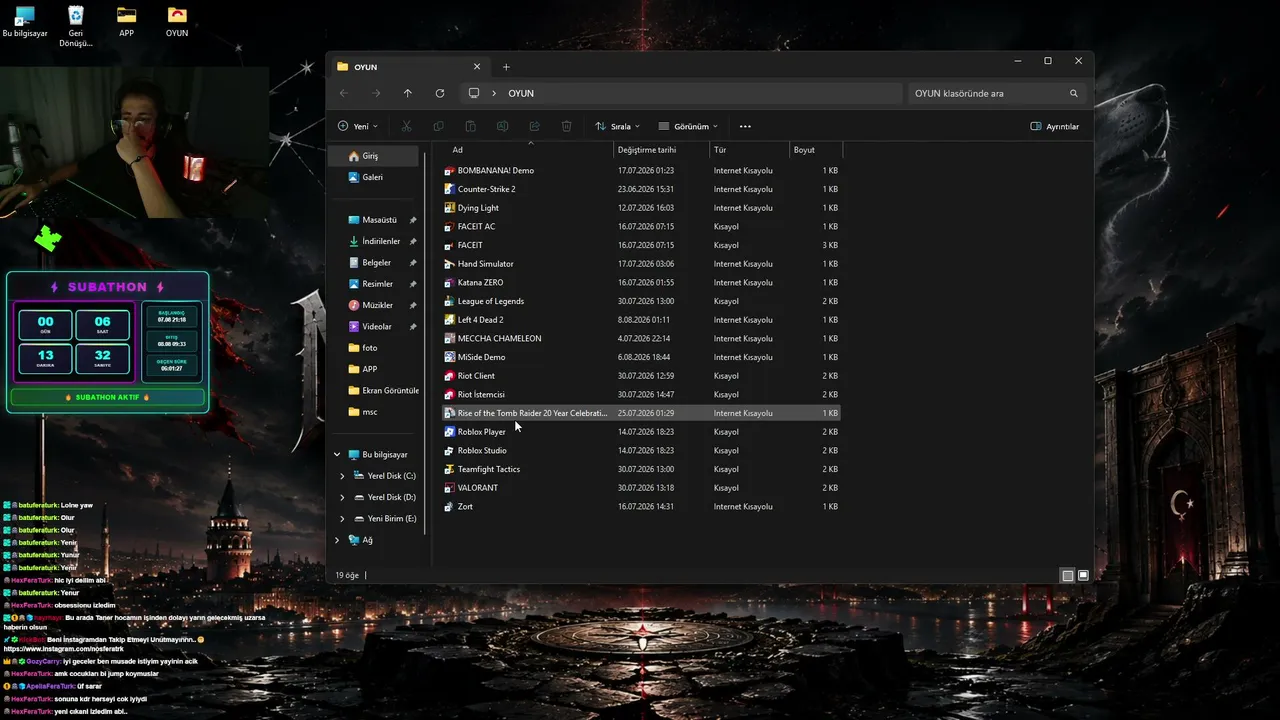Select the OYUN folder on the desktop
The width and height of the screenshot is (1280, 720).
[177, 22]
